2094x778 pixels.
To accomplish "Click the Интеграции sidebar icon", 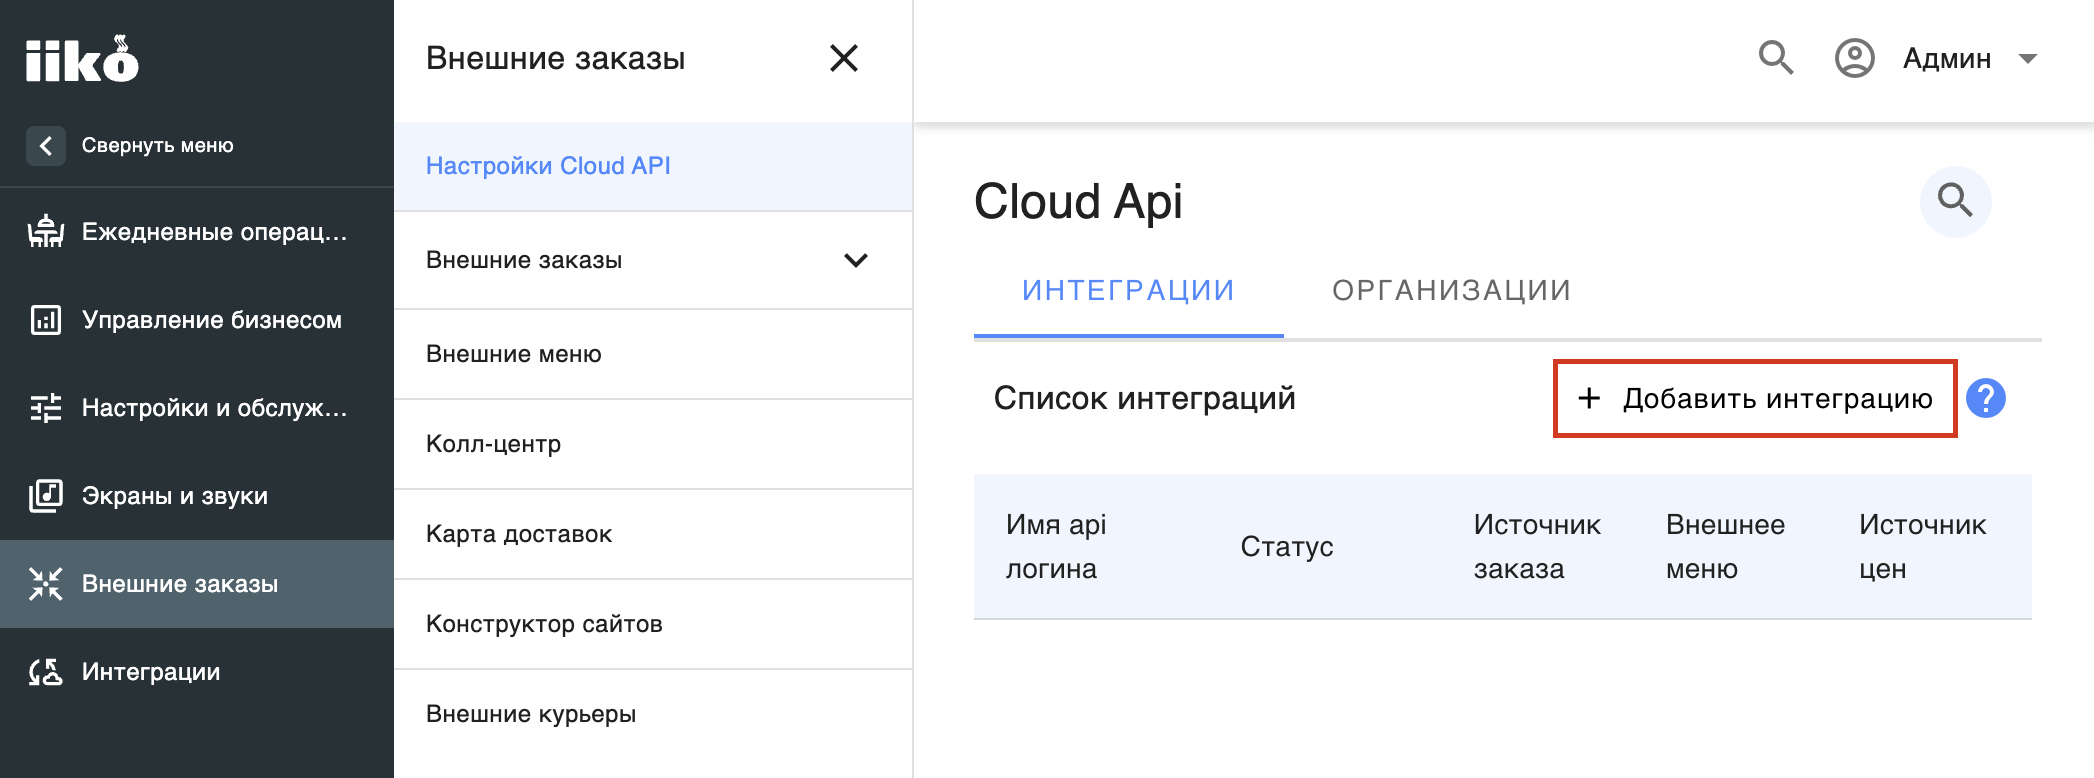I will tap(46, 672).
